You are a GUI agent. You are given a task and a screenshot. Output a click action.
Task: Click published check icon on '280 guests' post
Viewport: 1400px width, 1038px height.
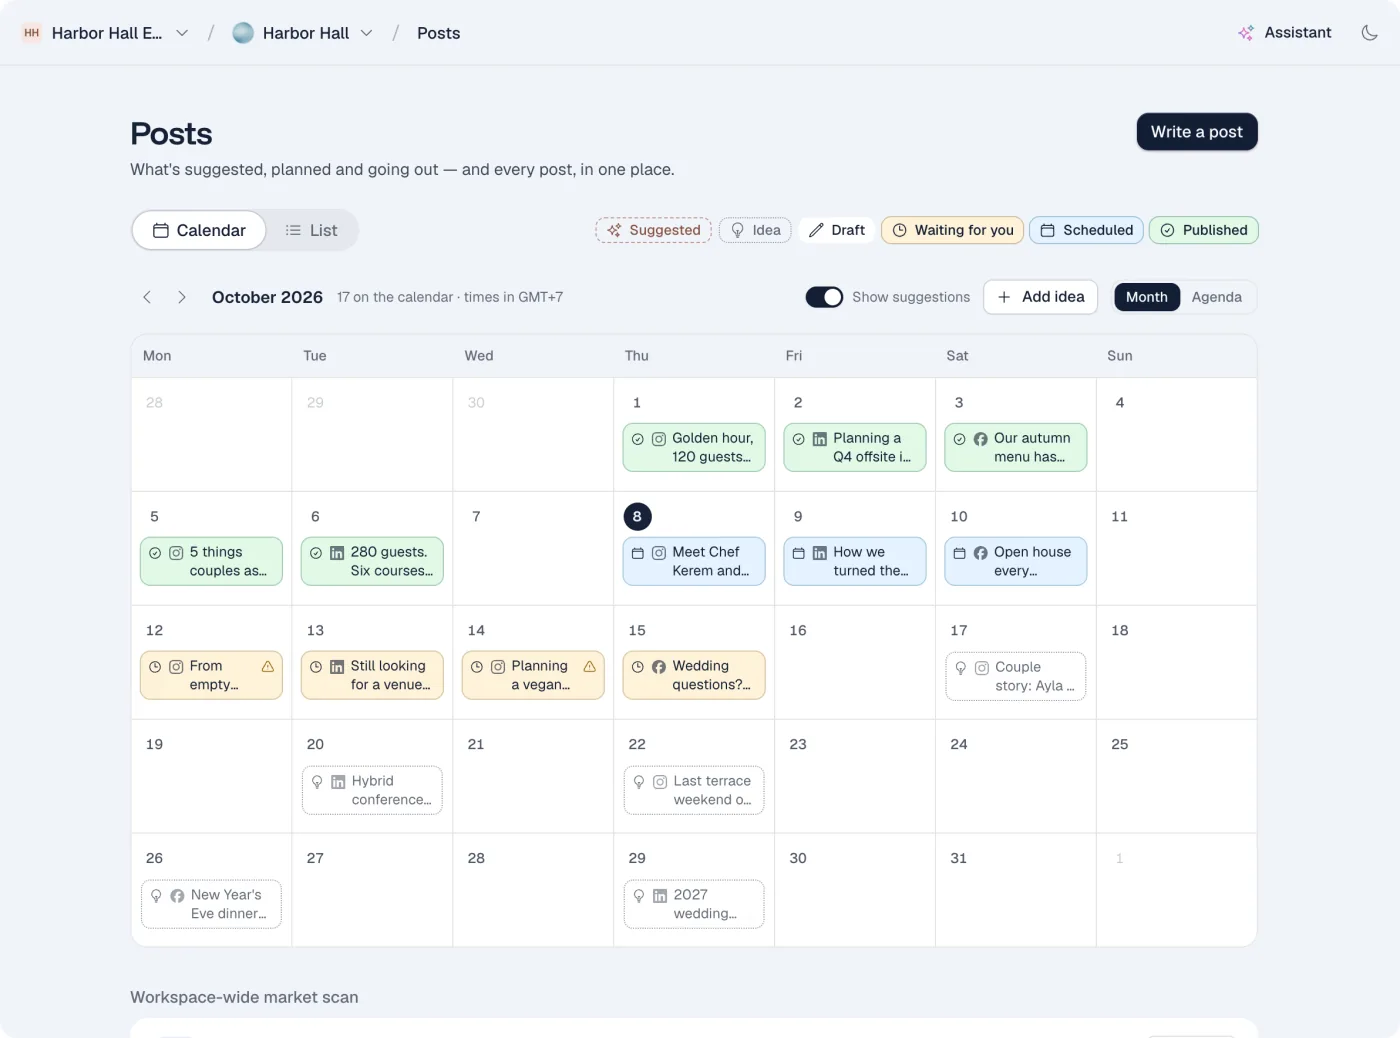pos(316,553)
